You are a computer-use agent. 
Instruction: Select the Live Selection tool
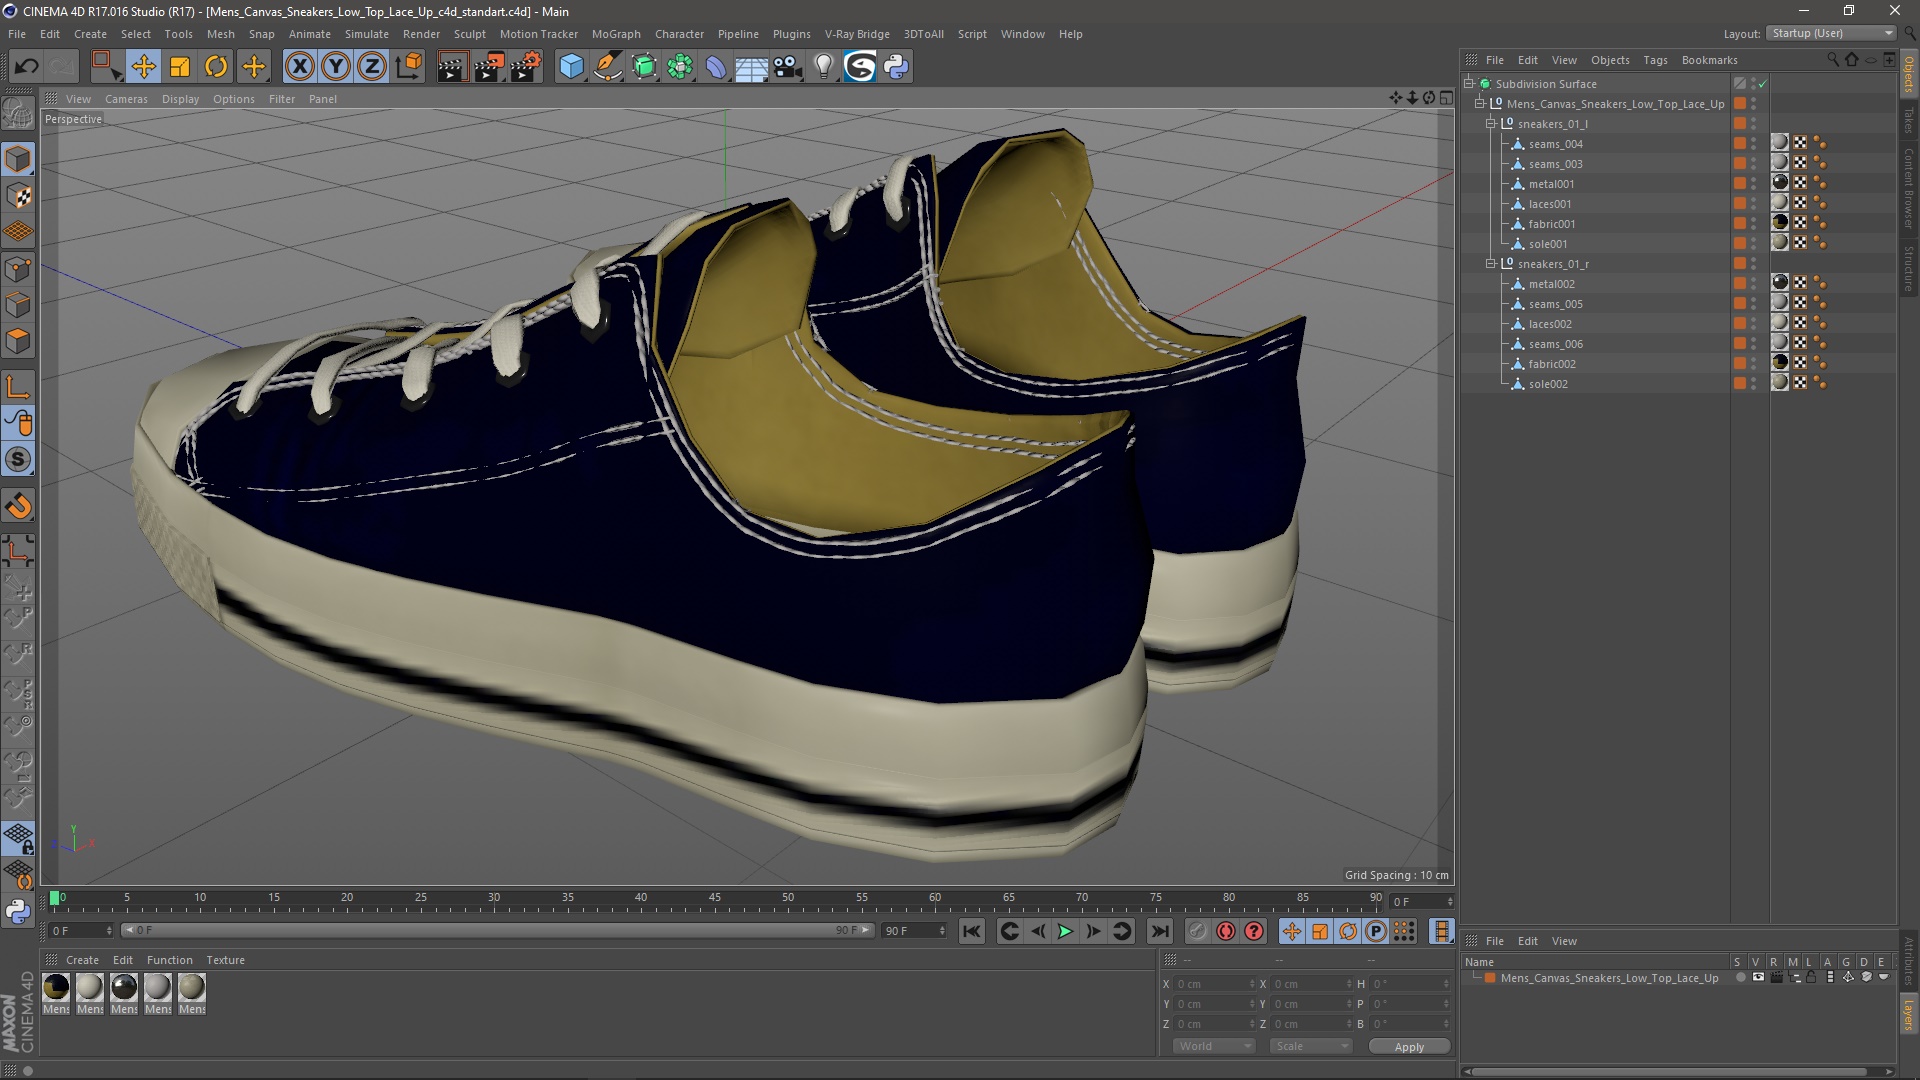pos(105,67)
